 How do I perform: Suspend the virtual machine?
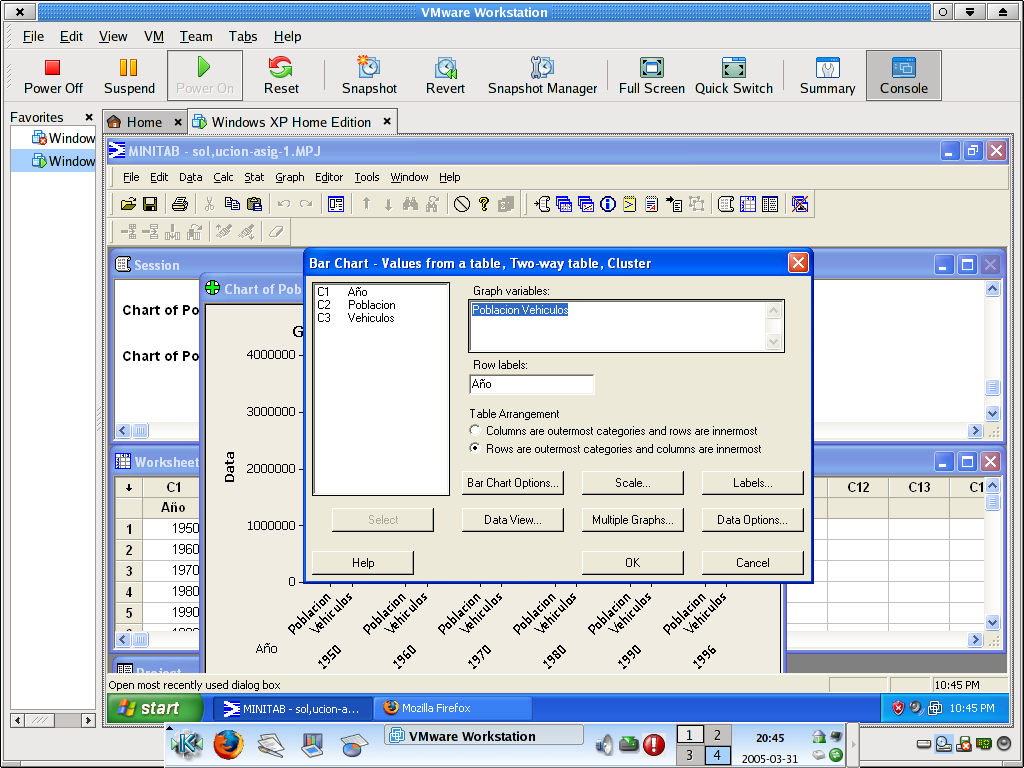129,76
